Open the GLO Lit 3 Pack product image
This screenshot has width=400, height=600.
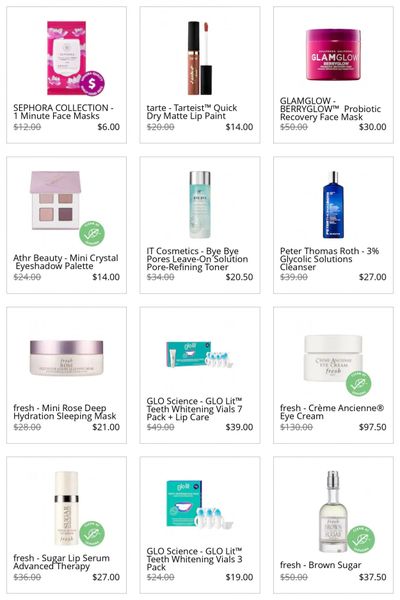point(199,504)
